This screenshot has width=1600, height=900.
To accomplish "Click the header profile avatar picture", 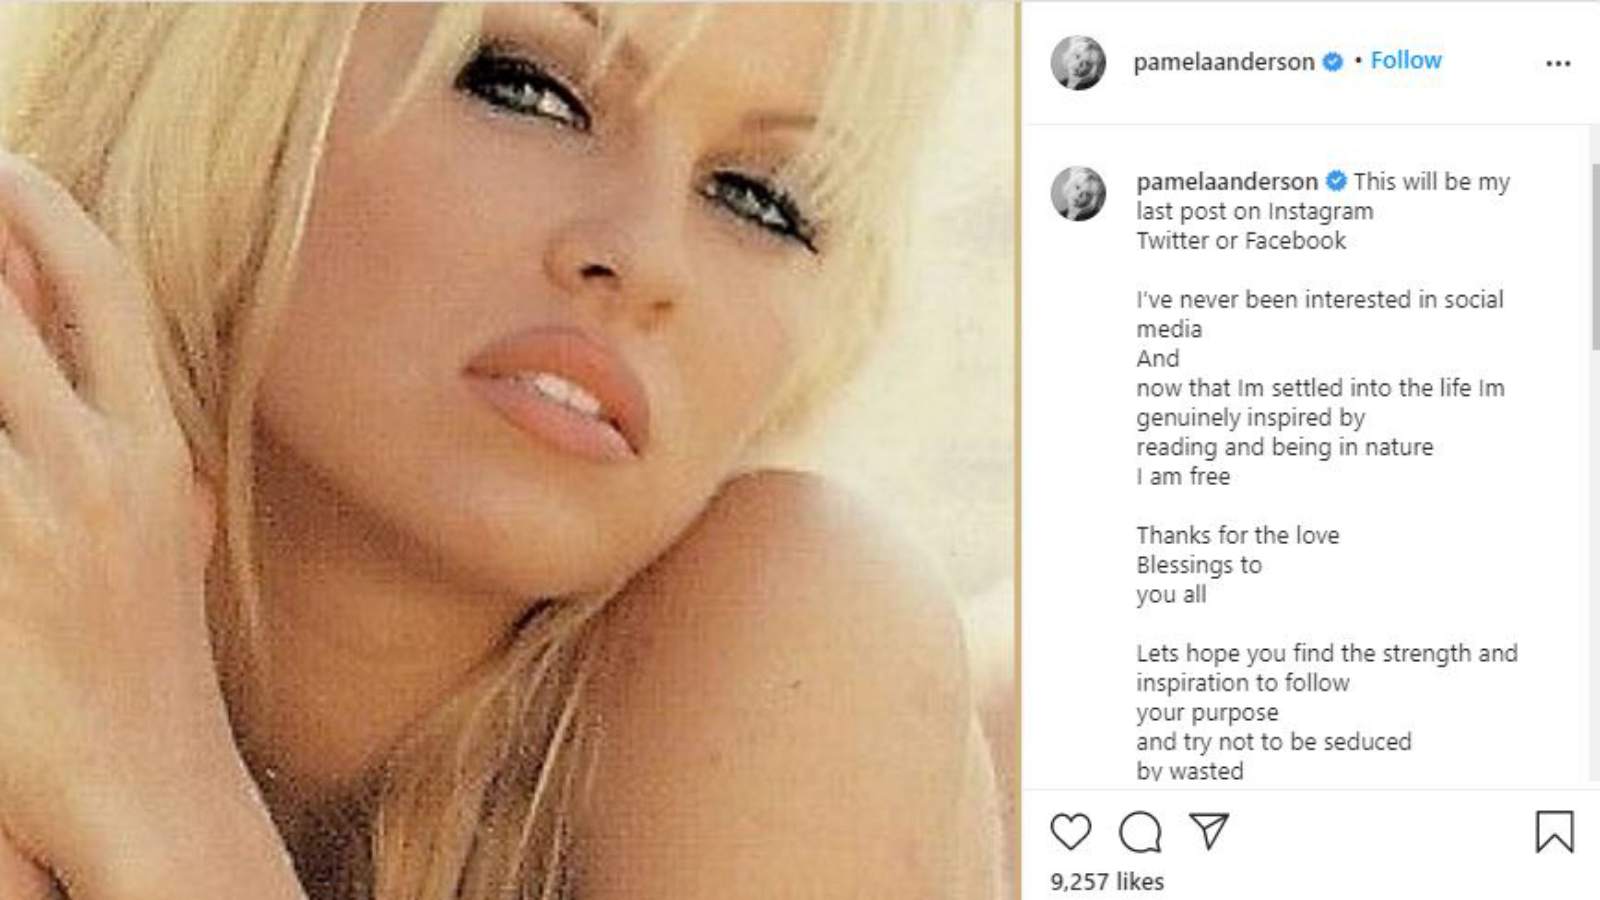I will [x=1078, y=62].
